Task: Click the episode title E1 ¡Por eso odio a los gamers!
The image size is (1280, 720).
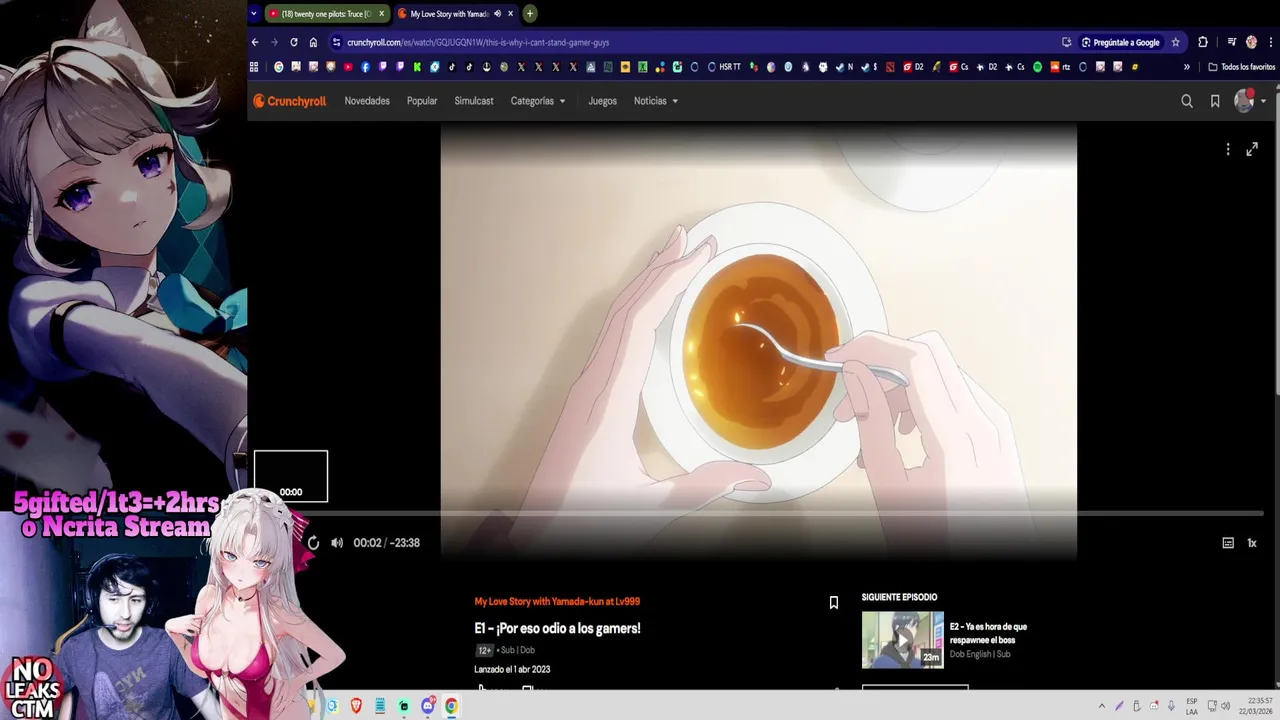Action: point(557,628)
